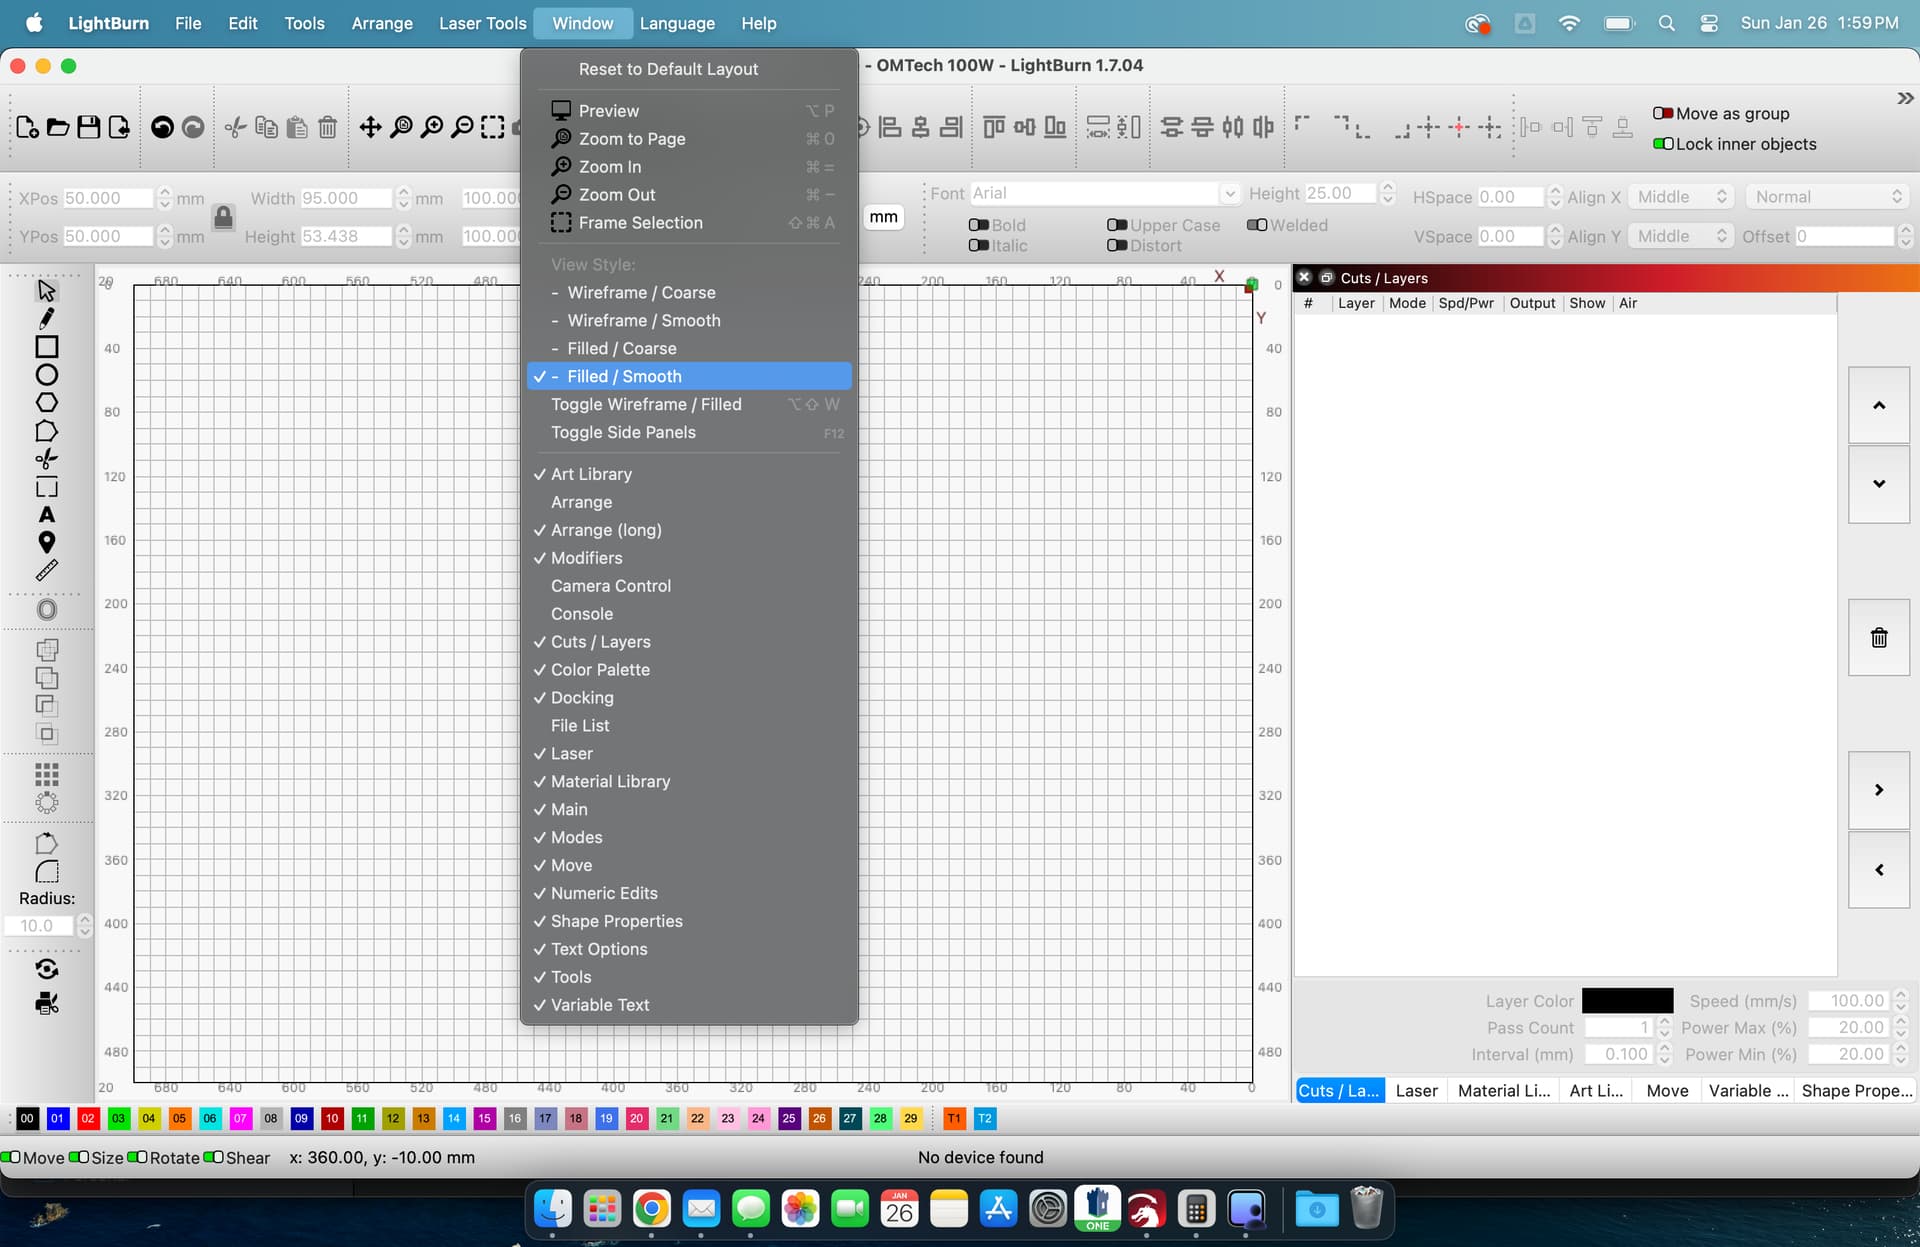
Task: Click the Delete trash toolbar icon
Action: tap(327, 127)
